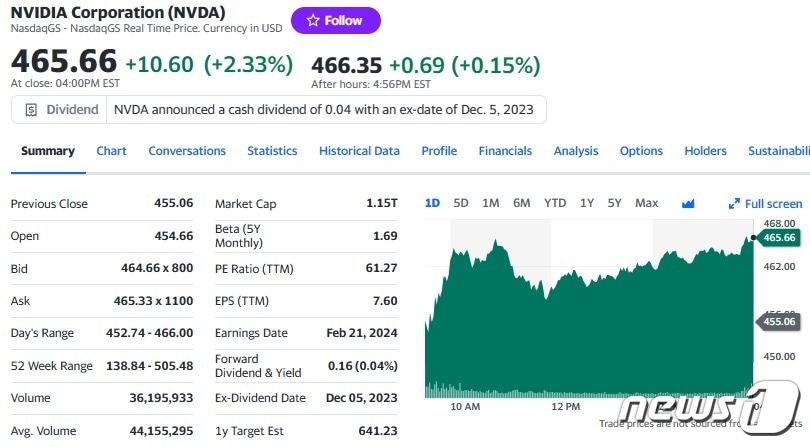Click the Full screen link
Viewport: 810px width, 447px height.
[773, 203]
